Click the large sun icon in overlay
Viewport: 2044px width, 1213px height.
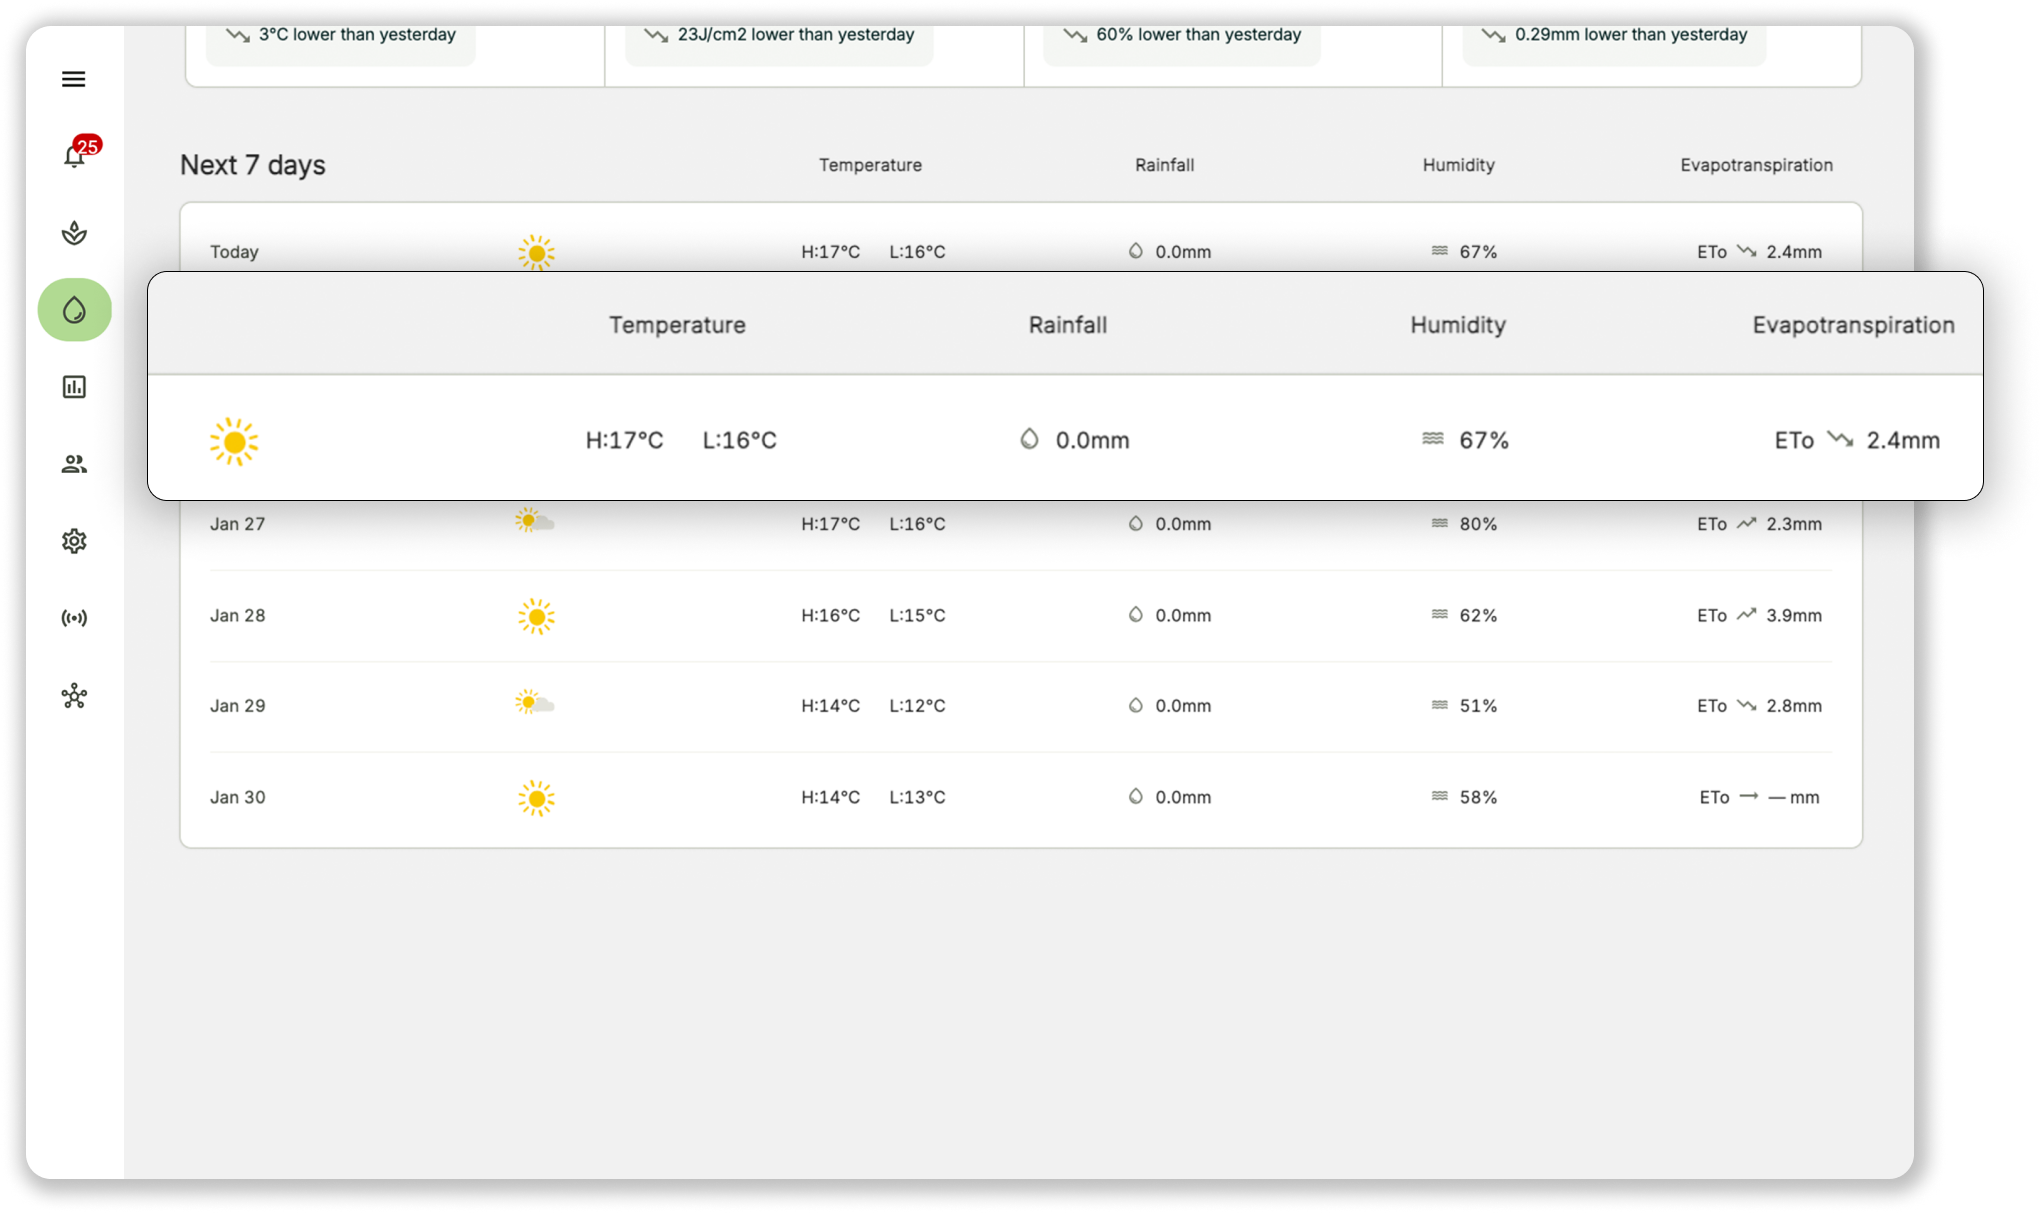[x=234, y=441]
